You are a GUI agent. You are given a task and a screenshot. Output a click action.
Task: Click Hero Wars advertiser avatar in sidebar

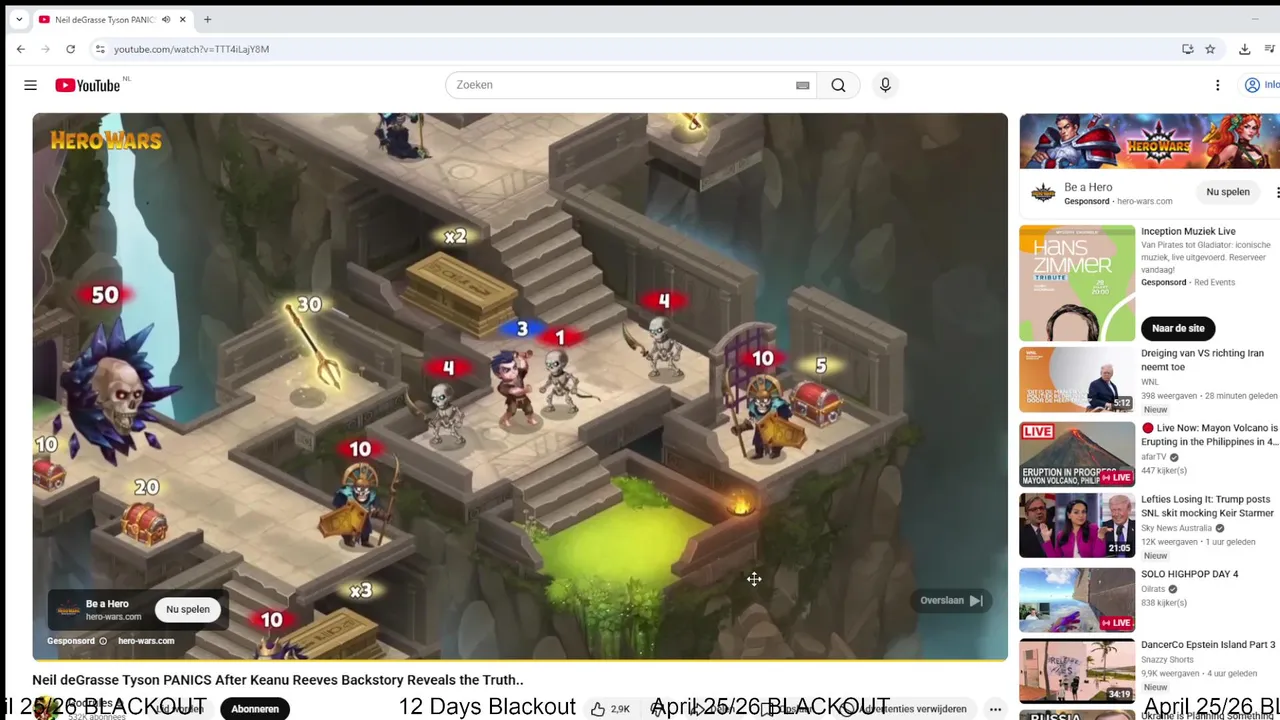pyautogui.click(x=1043, y=193)
